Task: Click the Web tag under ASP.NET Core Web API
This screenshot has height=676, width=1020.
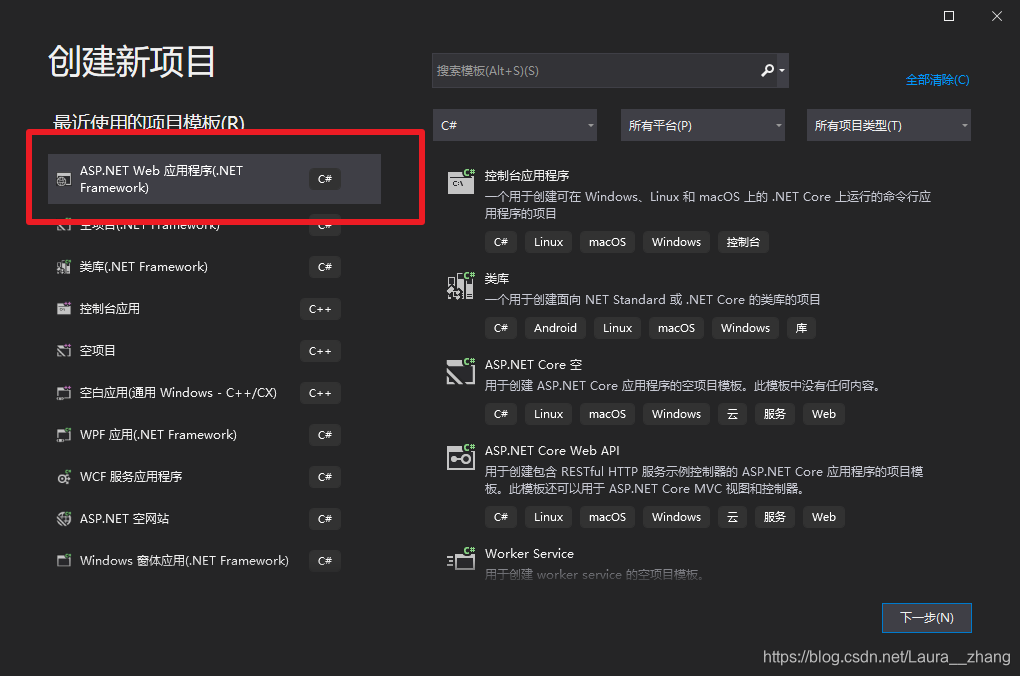Action: [824, 517]
